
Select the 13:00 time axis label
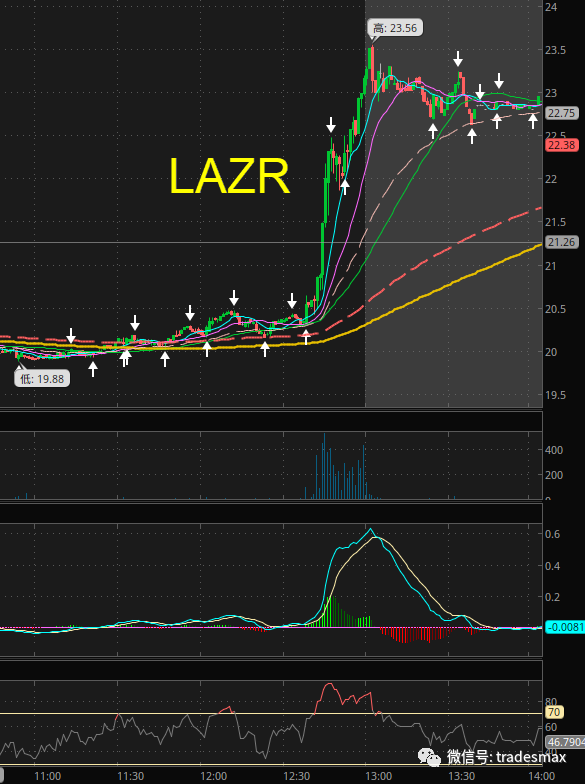point(378,776)
